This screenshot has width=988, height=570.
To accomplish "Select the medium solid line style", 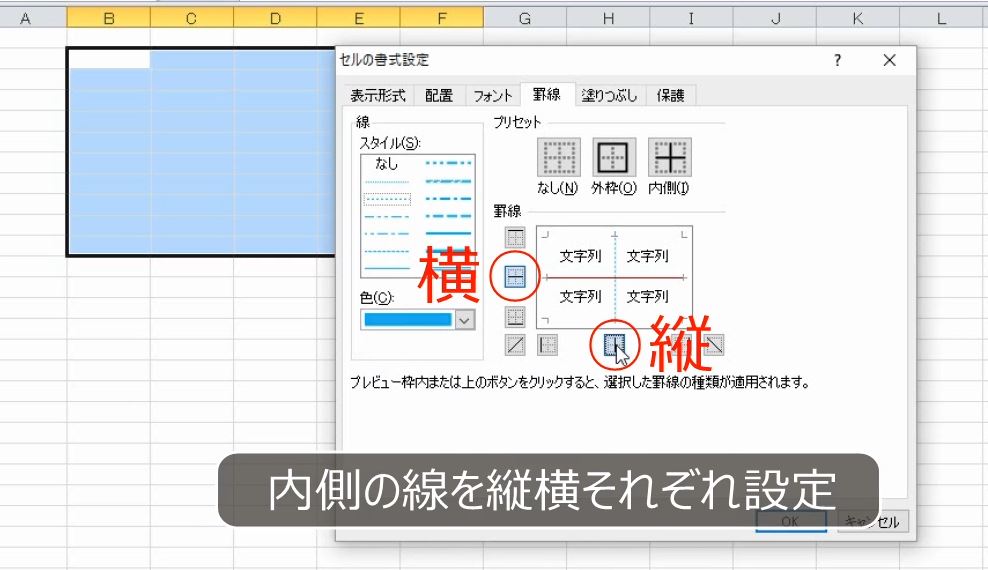I will coord(449,233).
